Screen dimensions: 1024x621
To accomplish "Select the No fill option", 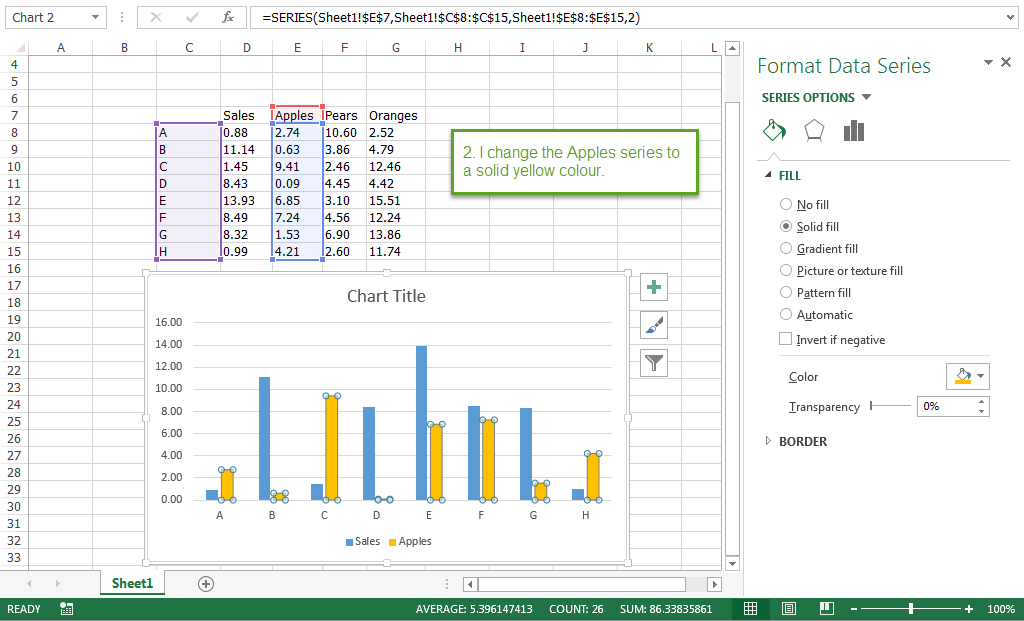I will tap(804, 204).
